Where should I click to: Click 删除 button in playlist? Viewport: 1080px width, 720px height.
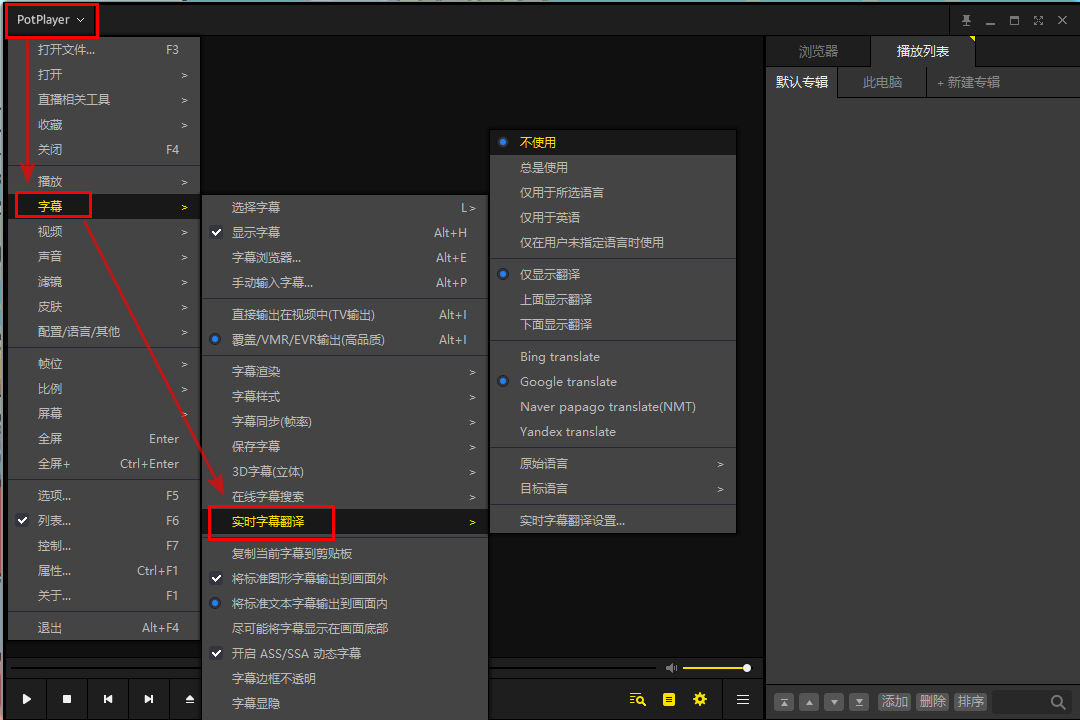click(933, 701)
